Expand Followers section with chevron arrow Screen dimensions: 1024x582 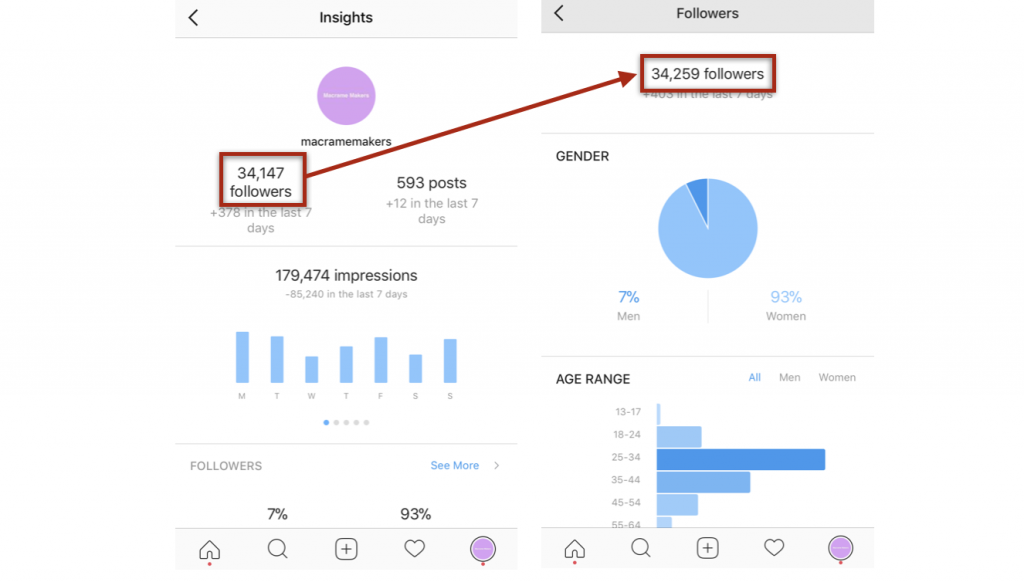point(497,465)
